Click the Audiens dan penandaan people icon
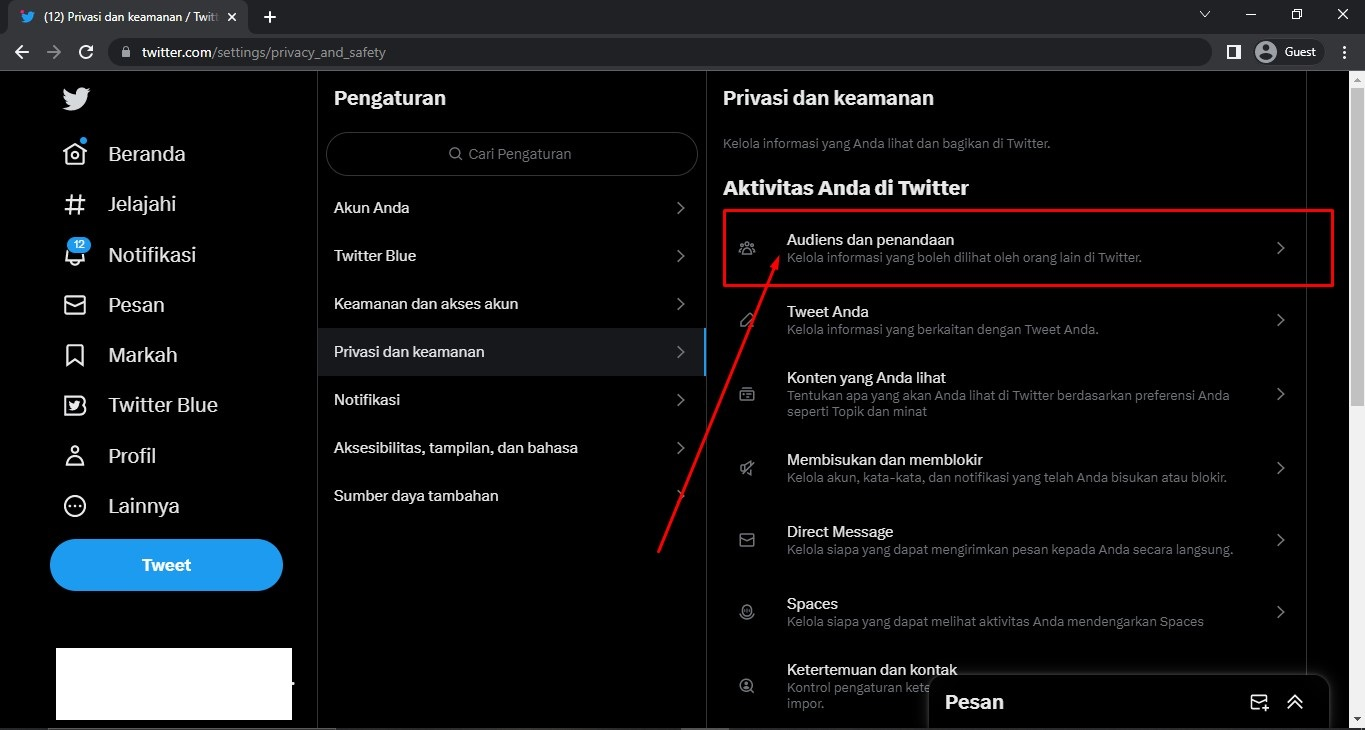1365x730 pixels. click(x=747, y=248)
